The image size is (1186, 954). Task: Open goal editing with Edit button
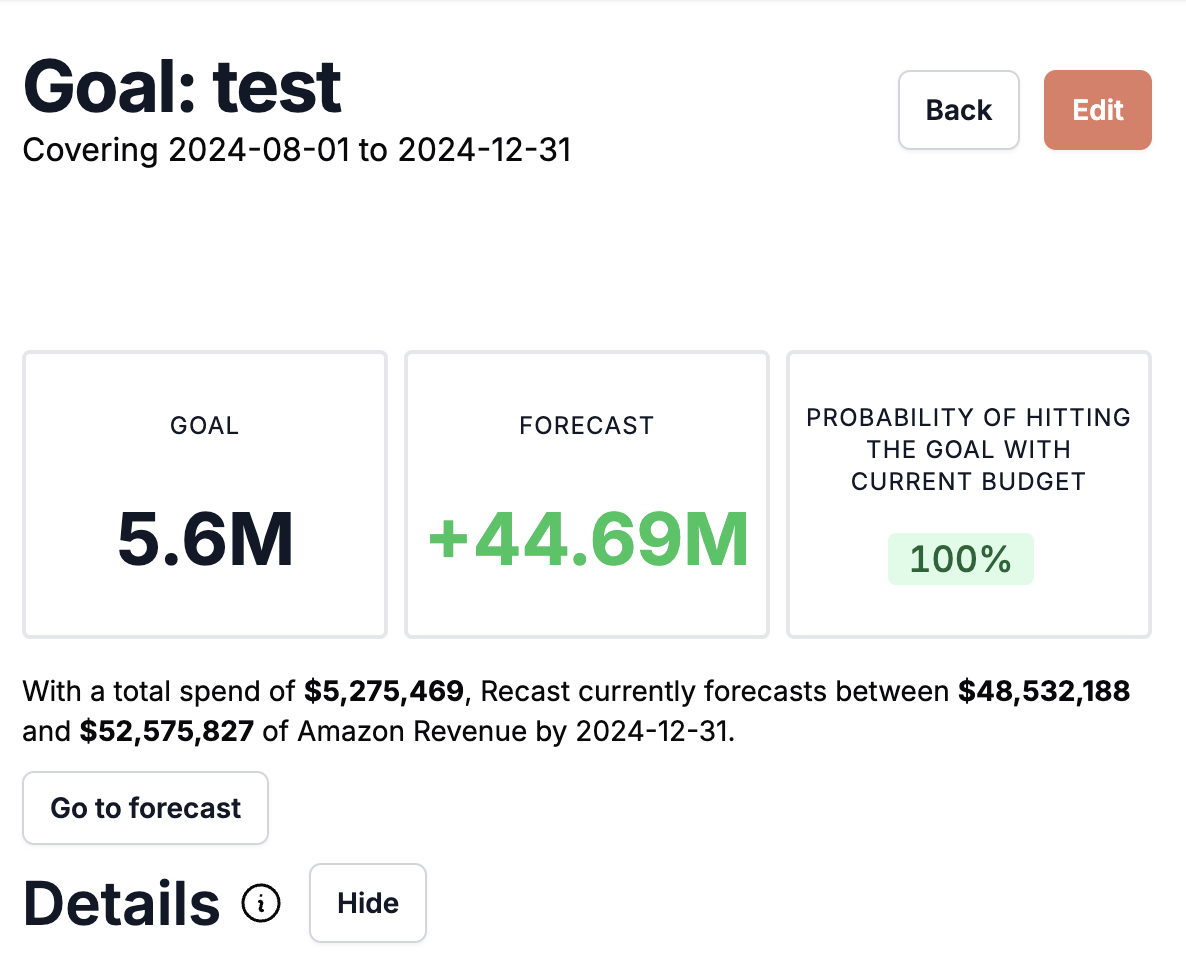pyautogui.click(x=1097, y=110)
